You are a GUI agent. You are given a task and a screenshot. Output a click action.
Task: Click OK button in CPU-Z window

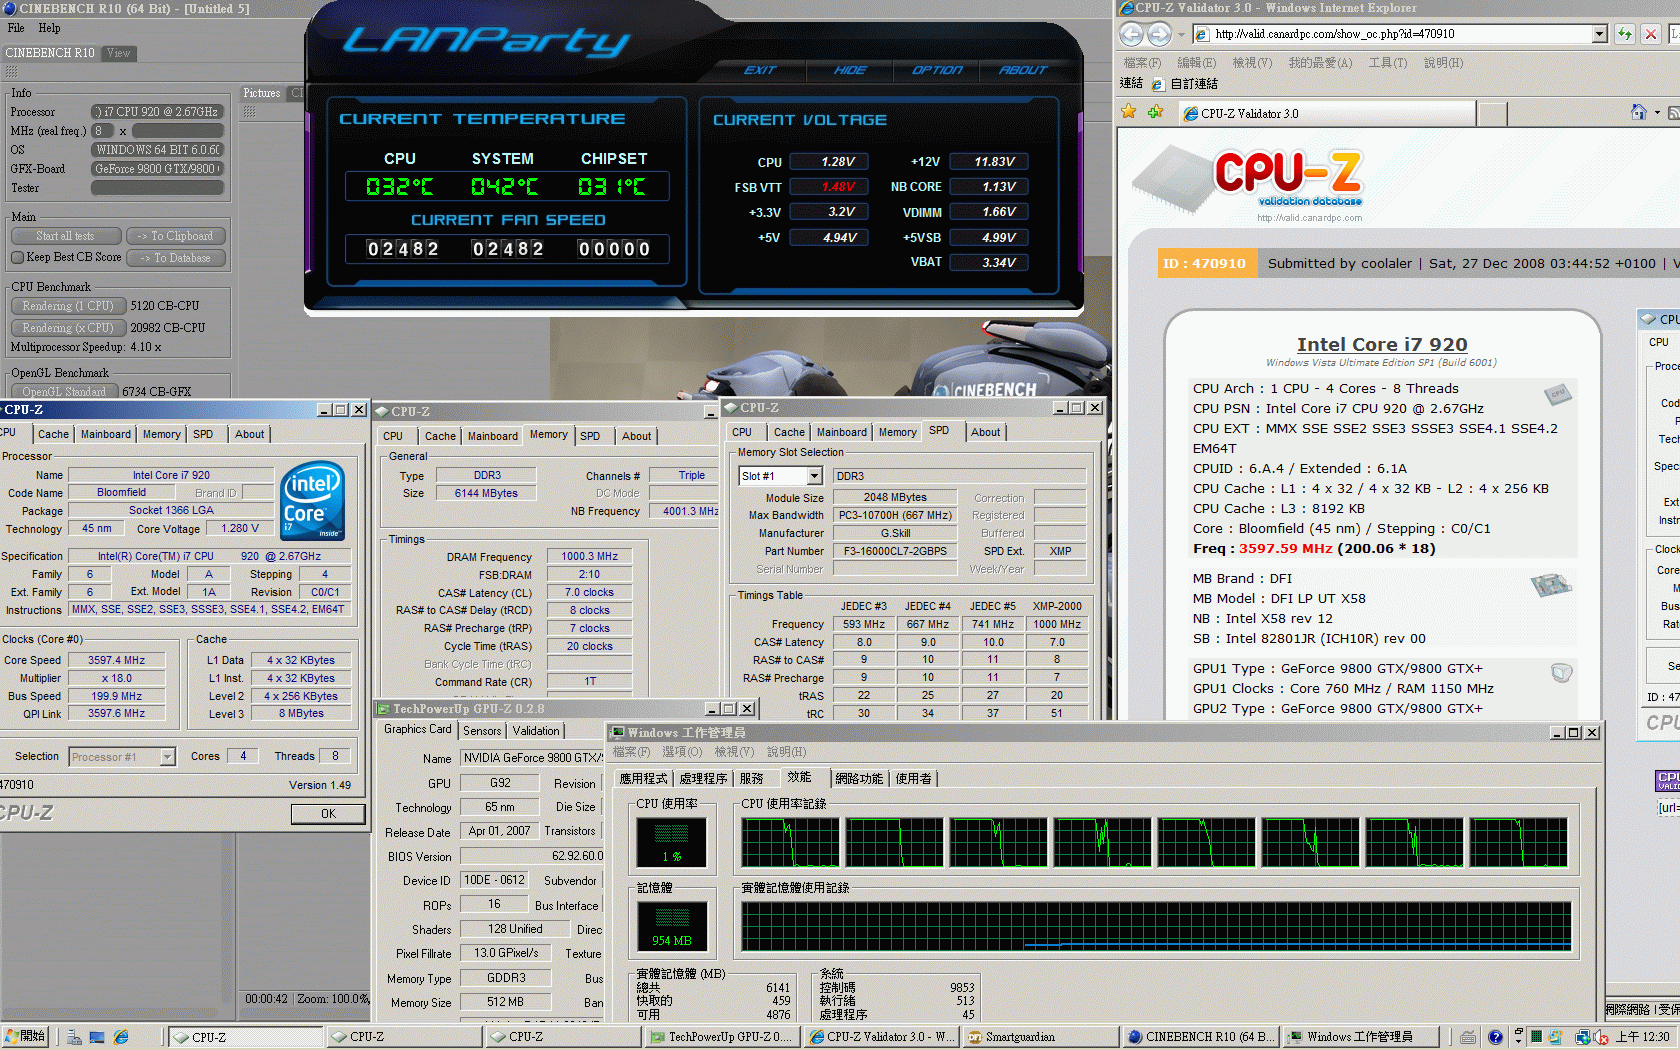(328, 814)
